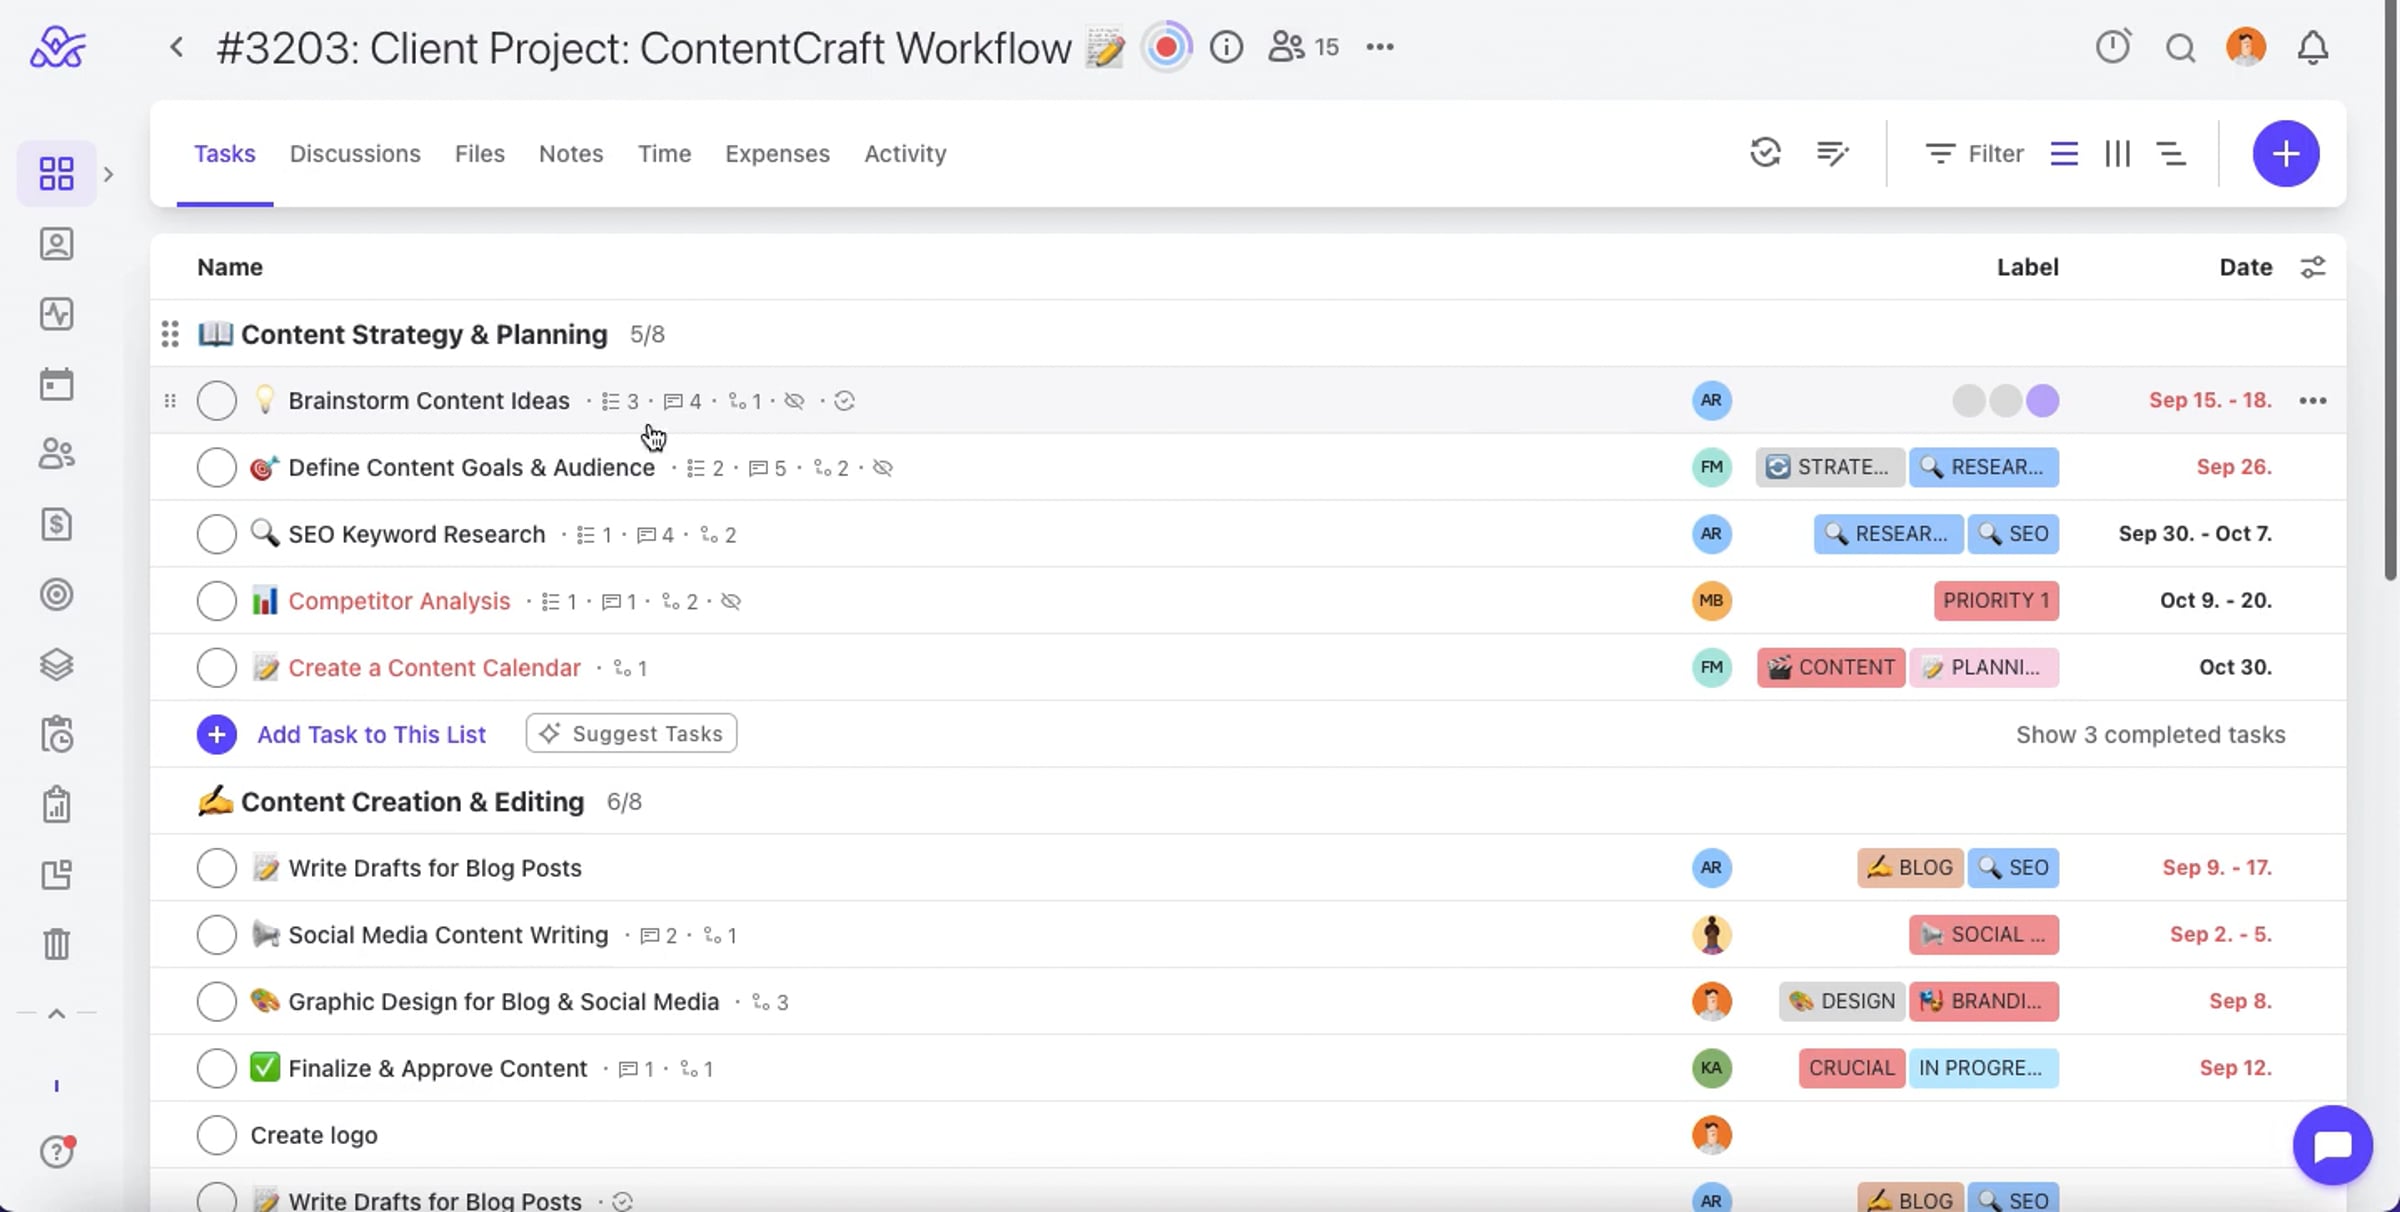This screenshot has height=1212, width=2400.
Task: Click the edit list icon in task toolbar
Action: pos(1832,153)
